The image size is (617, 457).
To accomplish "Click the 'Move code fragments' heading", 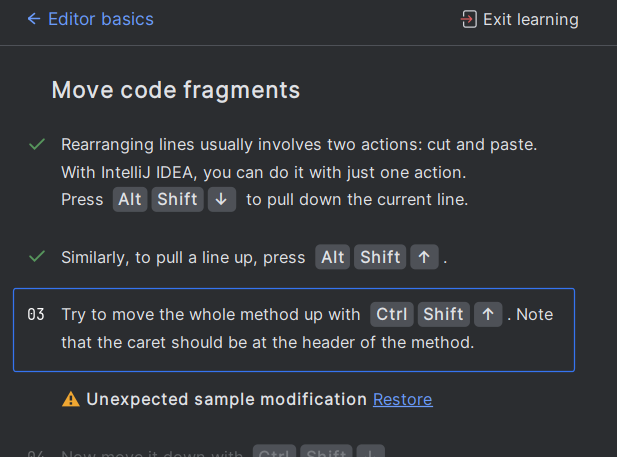I will 176,90.
